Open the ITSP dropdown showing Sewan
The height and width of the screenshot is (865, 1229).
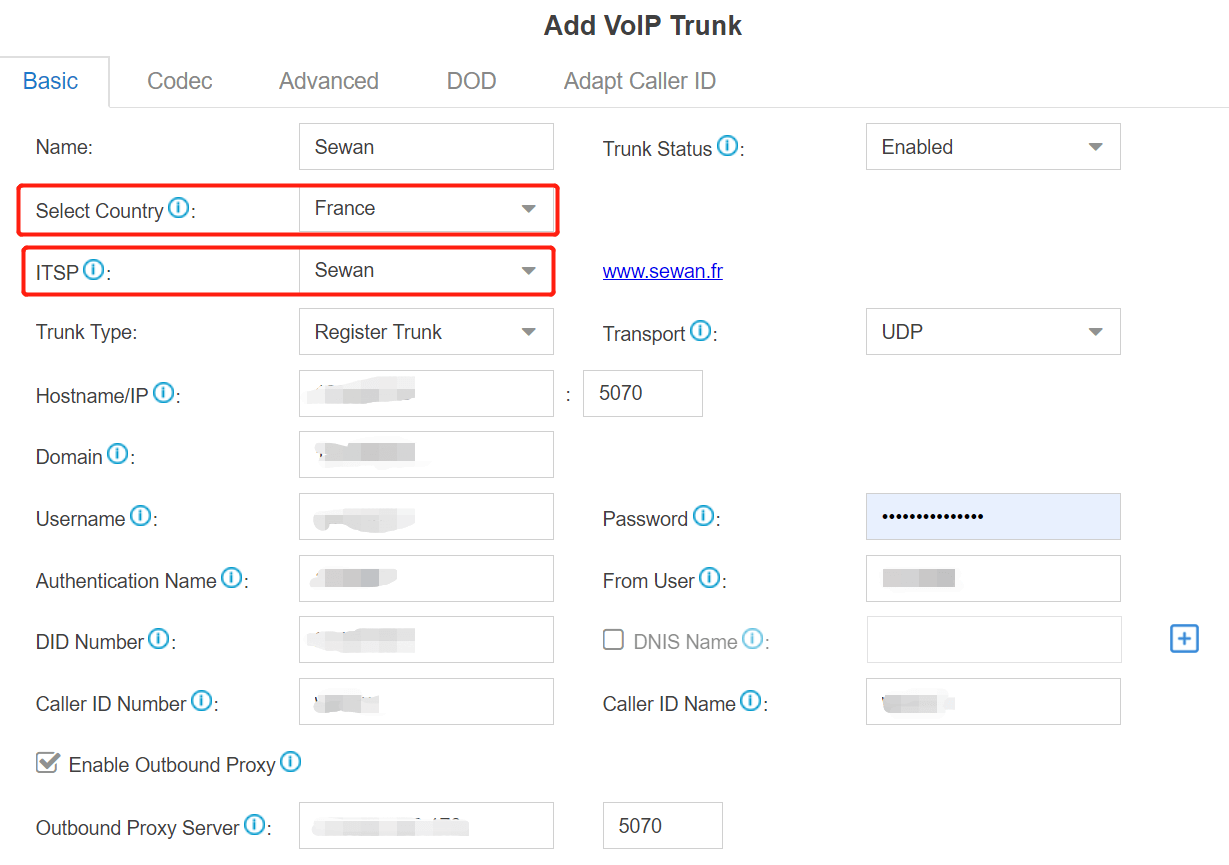click(x=426, y=270)
